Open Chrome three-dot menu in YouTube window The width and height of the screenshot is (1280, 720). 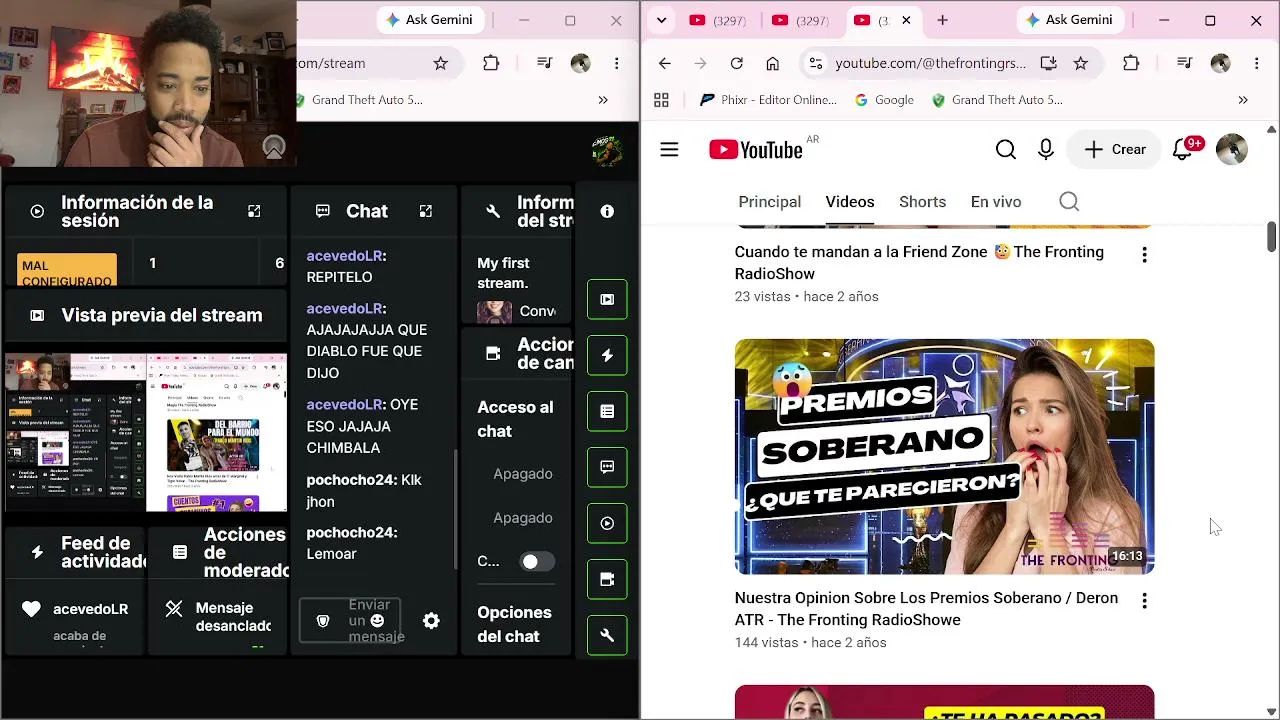[x=1257, y=63]
